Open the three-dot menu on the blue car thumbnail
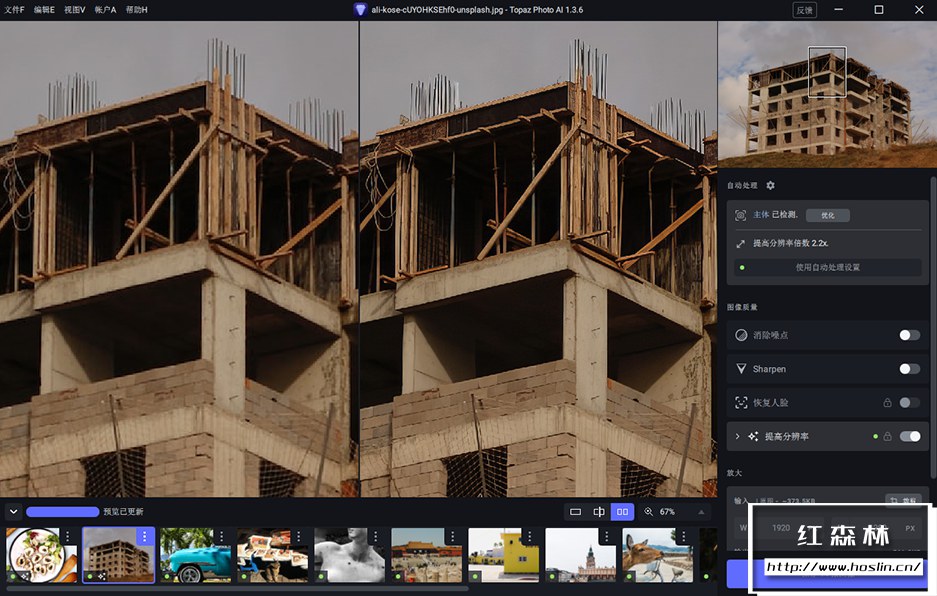The height and width of the screenshot is (596, 937). coord(222,537)
